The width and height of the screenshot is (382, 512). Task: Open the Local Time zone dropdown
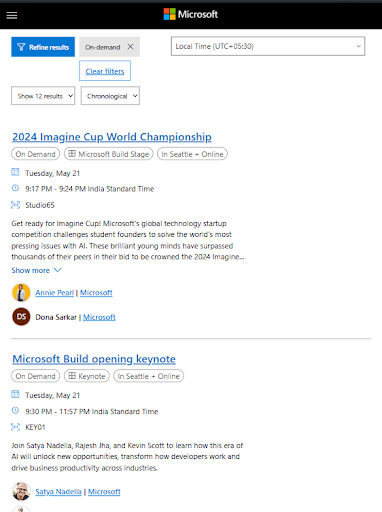click(x=268, y=46)
